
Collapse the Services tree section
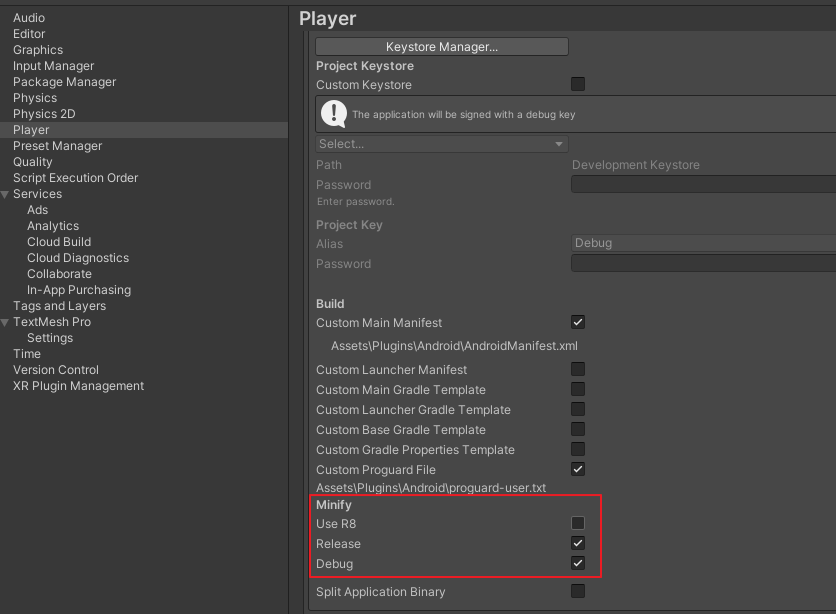[x=5, y=195]
